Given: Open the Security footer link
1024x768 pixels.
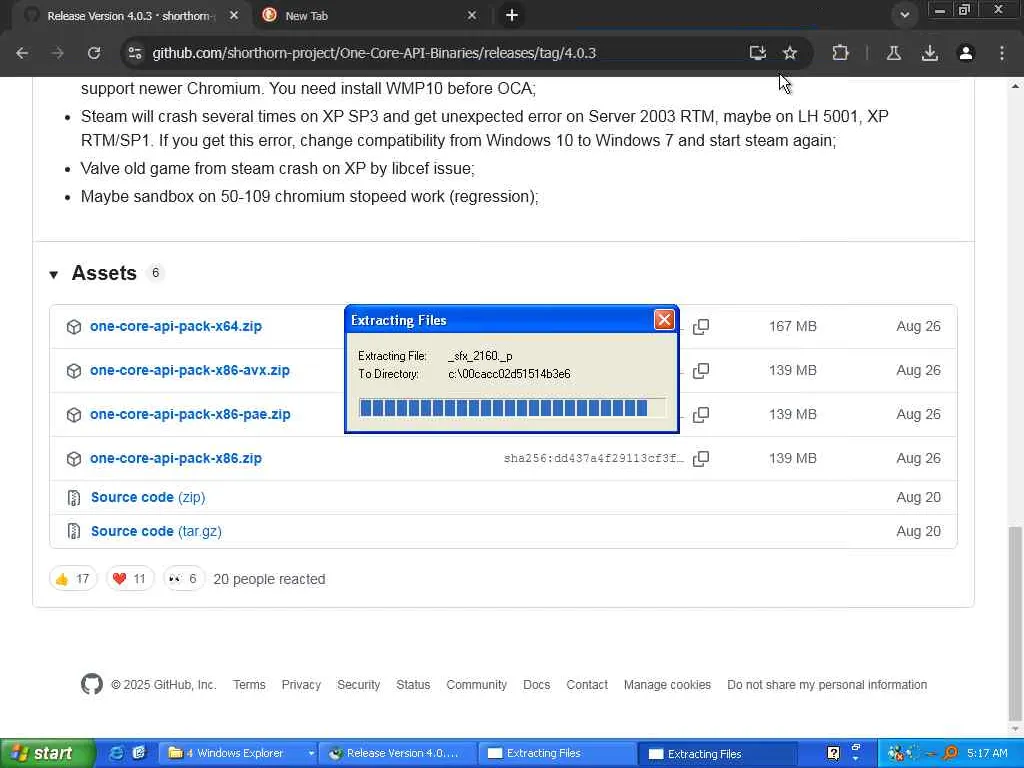Looking at the screenshot, I should (x=359, y=684).
